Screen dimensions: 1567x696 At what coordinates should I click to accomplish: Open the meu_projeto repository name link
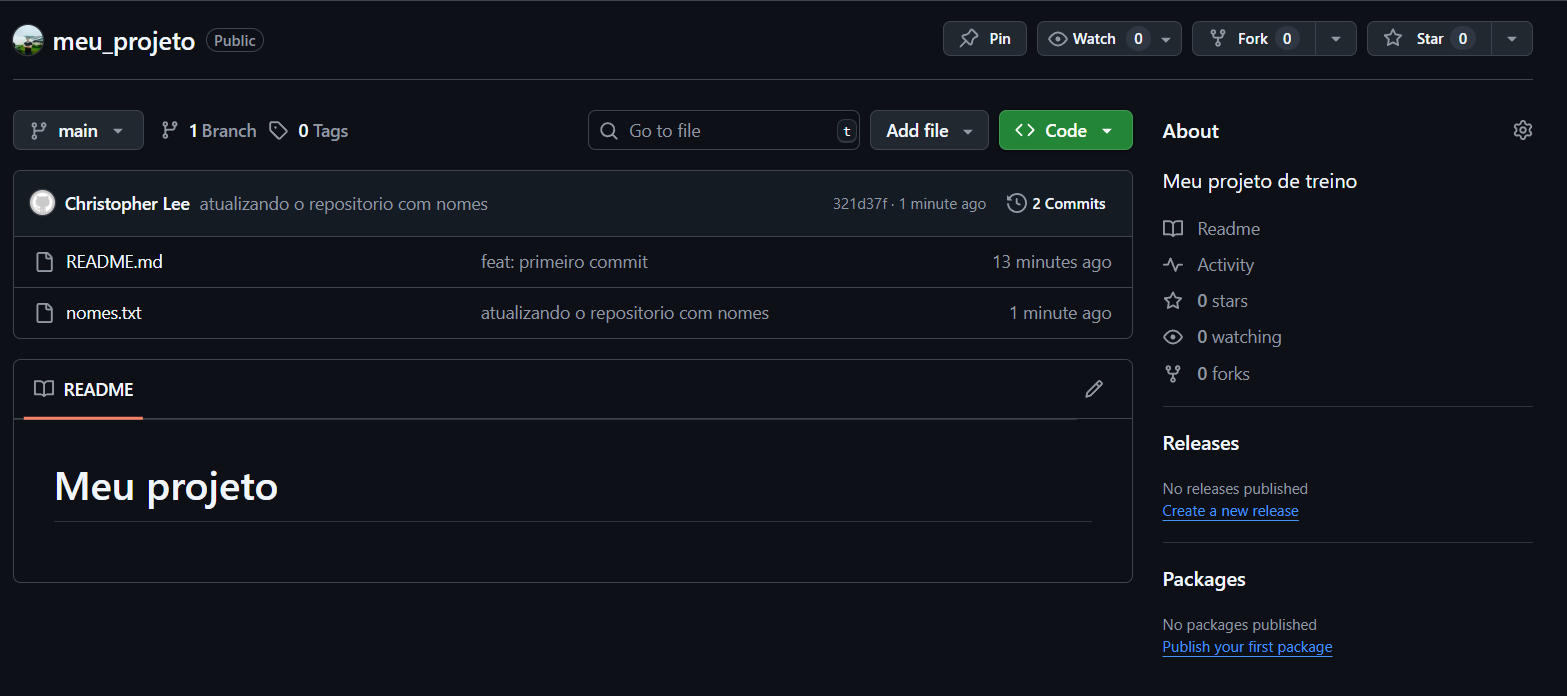[x=124, y=41]
